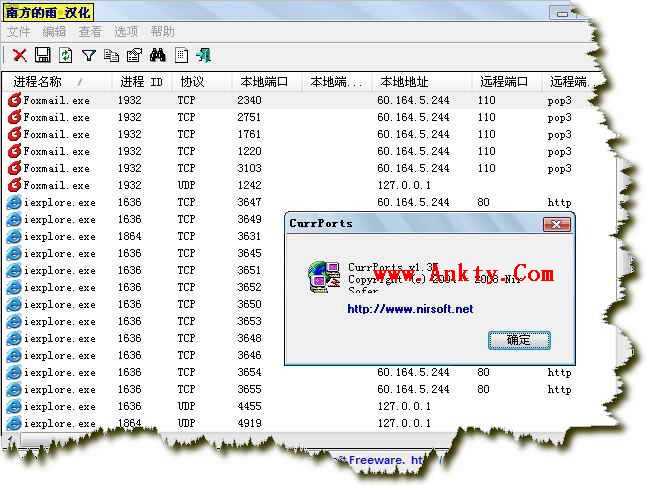Click the save floppy disk toolbar icon
The height and width of the screenshot is (486, 646).
coord(42,55)
